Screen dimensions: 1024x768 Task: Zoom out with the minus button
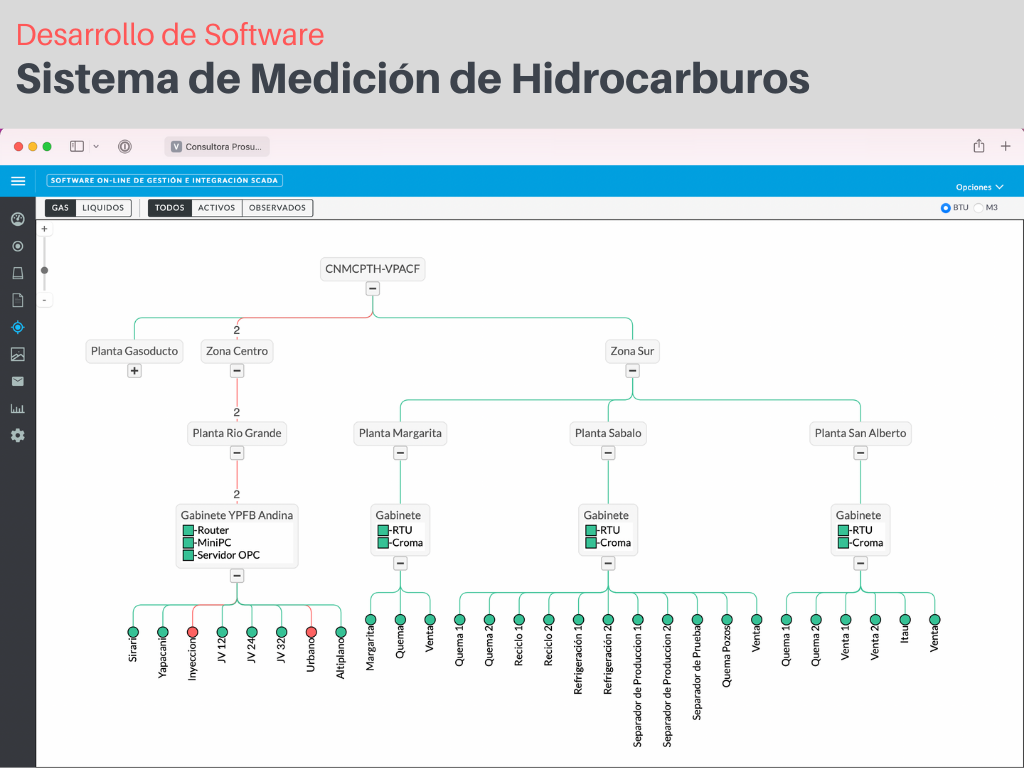tap(44, 300)
